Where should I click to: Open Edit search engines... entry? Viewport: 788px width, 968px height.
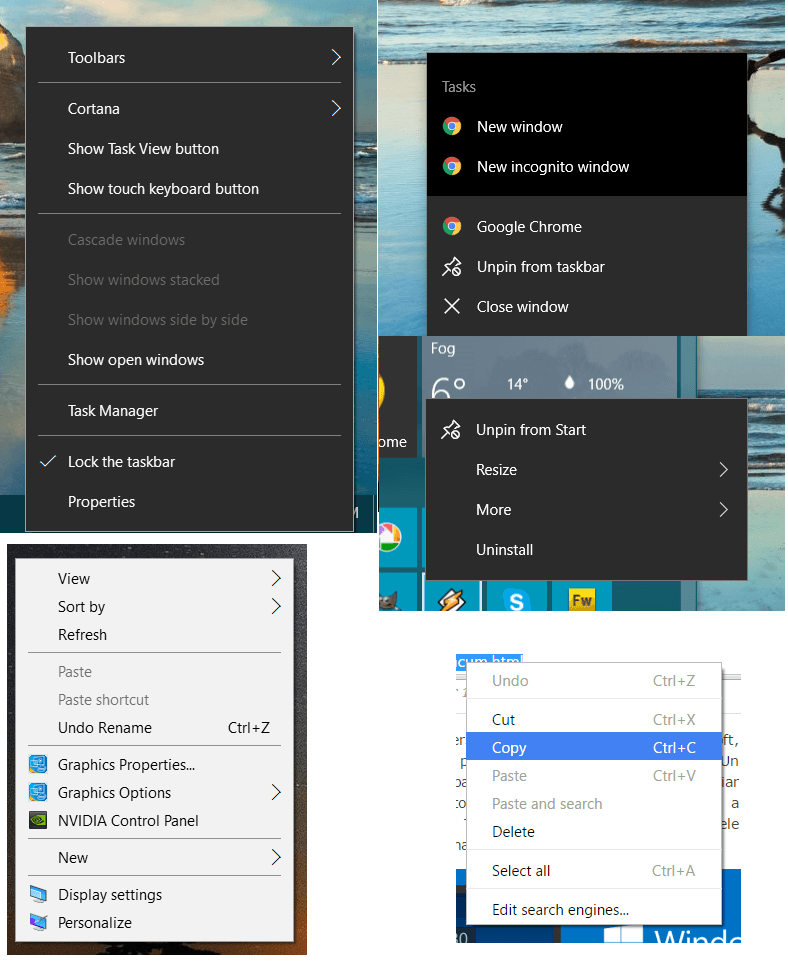(x=560, y=910)
